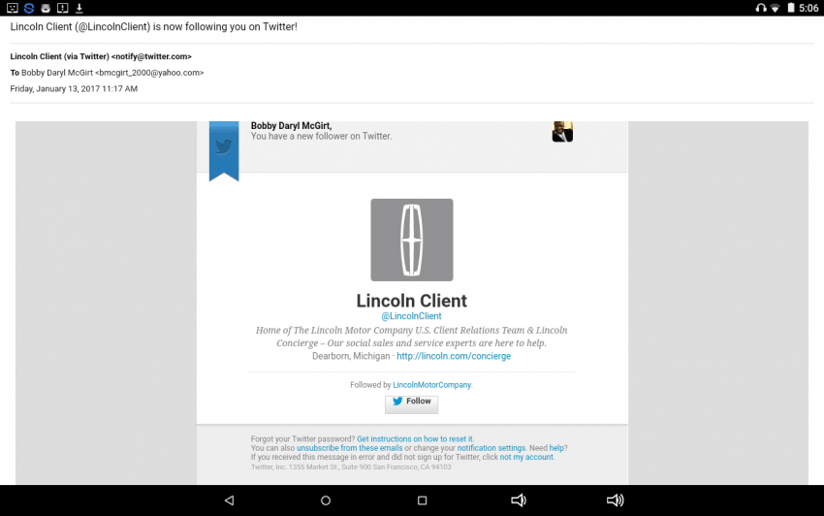Open the alert notification icon in status bar
This screenshot has height=516, width=824.
(x=63, y=8)
